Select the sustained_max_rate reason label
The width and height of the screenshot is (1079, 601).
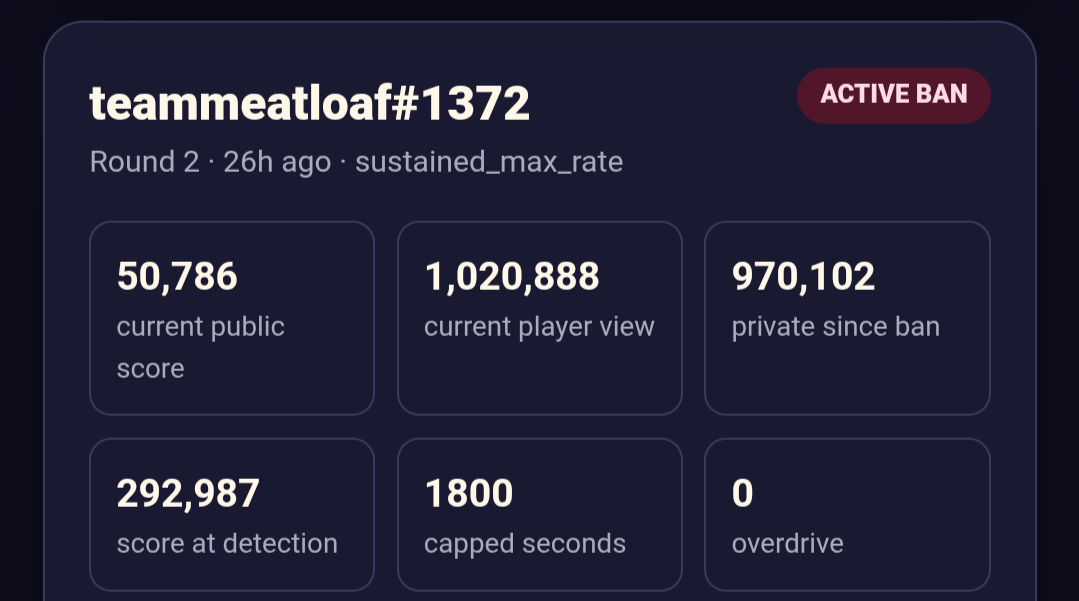pyautogui.click(x=489, y=162)
